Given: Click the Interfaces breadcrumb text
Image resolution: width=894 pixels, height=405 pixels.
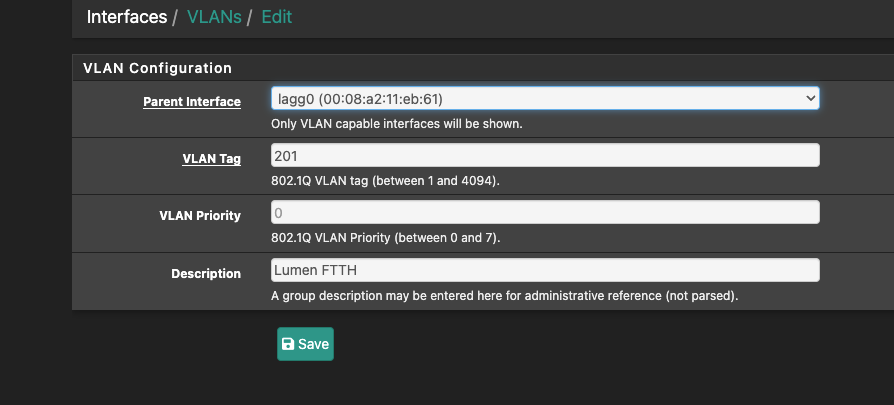Looking at the screenshot, I should pos(127,17).
